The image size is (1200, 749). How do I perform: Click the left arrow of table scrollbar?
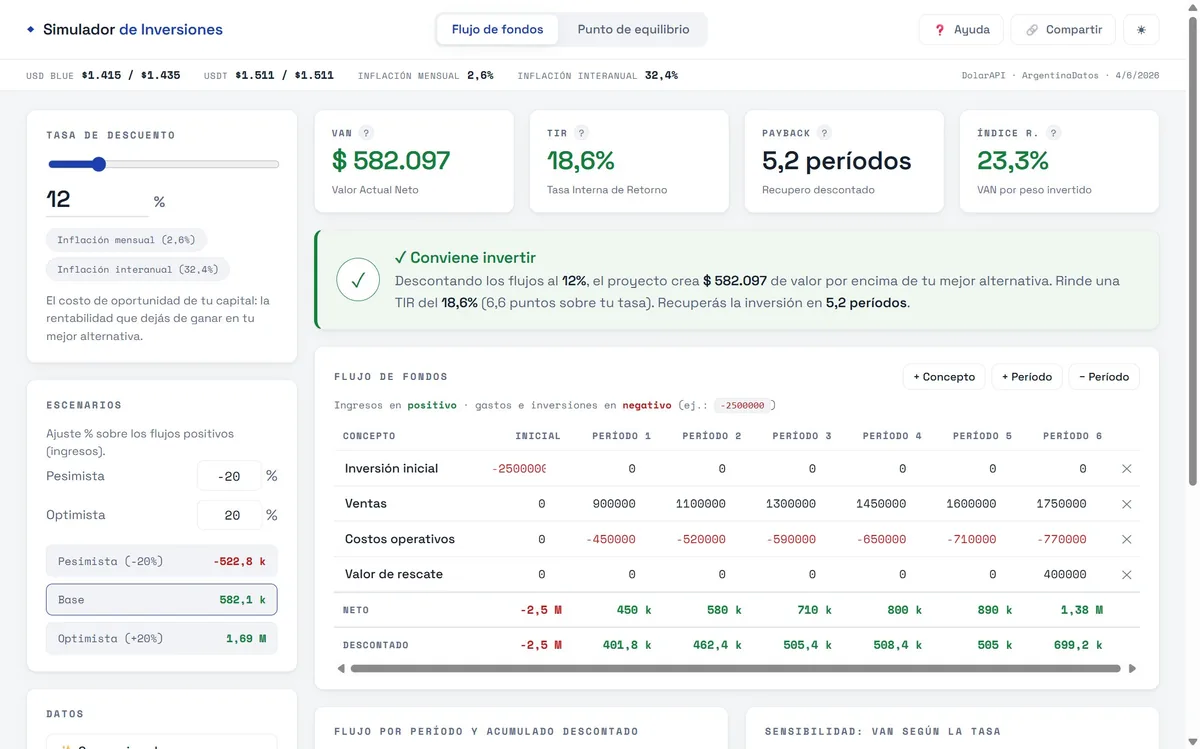coord(341,669)
